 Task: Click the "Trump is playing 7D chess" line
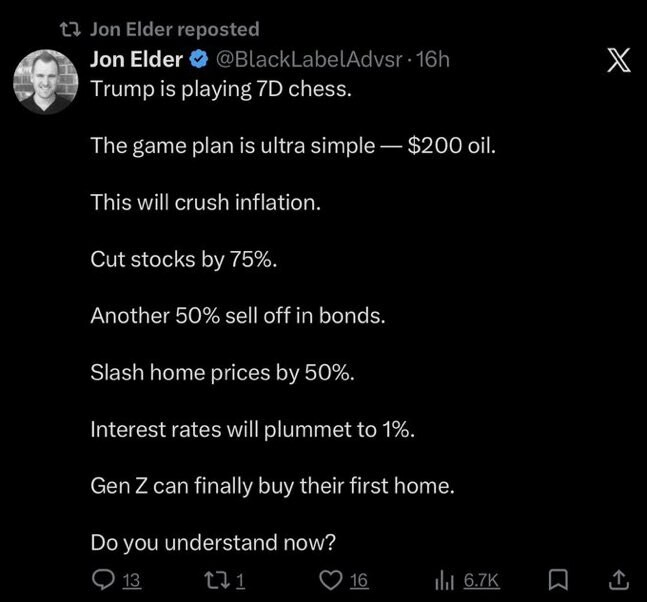[221, 87]
